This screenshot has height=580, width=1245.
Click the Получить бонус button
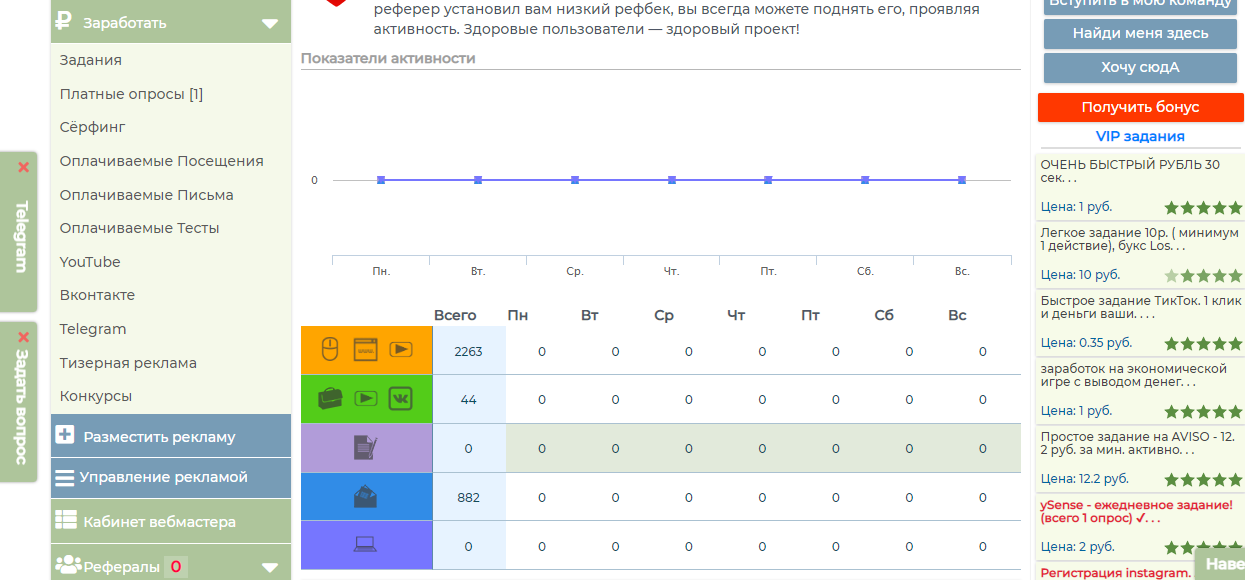tap(1140, 107)
